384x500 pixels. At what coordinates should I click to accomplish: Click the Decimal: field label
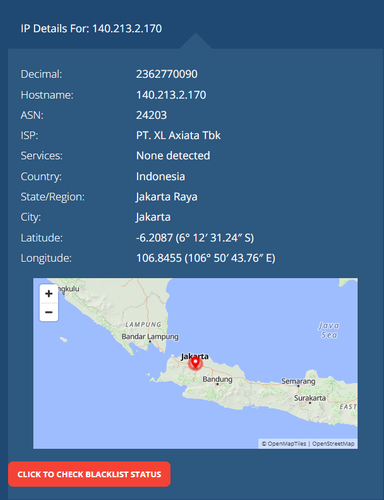point(41,74)
